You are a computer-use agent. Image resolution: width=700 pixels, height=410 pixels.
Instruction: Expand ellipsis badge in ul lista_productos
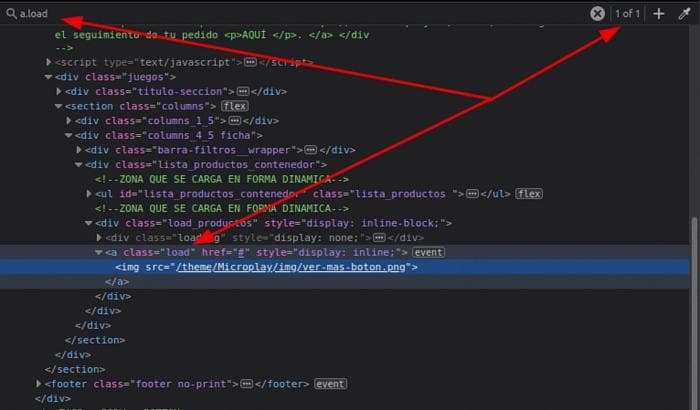click(472, 194)
